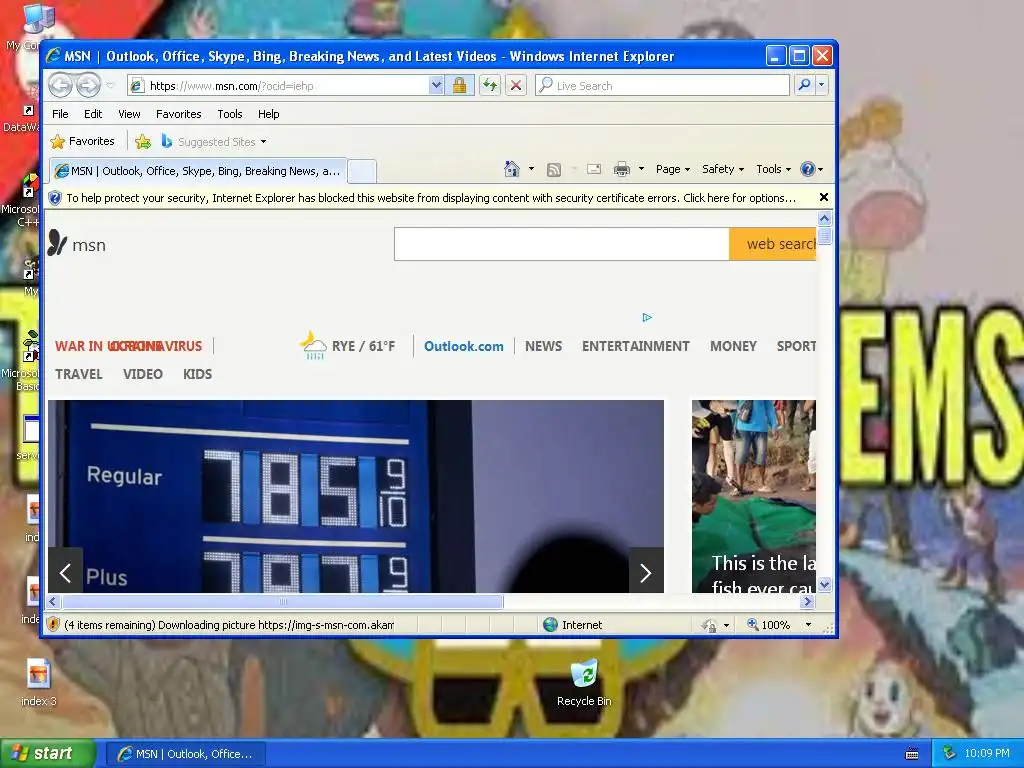
Task: Open recent pages dropdown beside Forward
Action: [110, 86]
